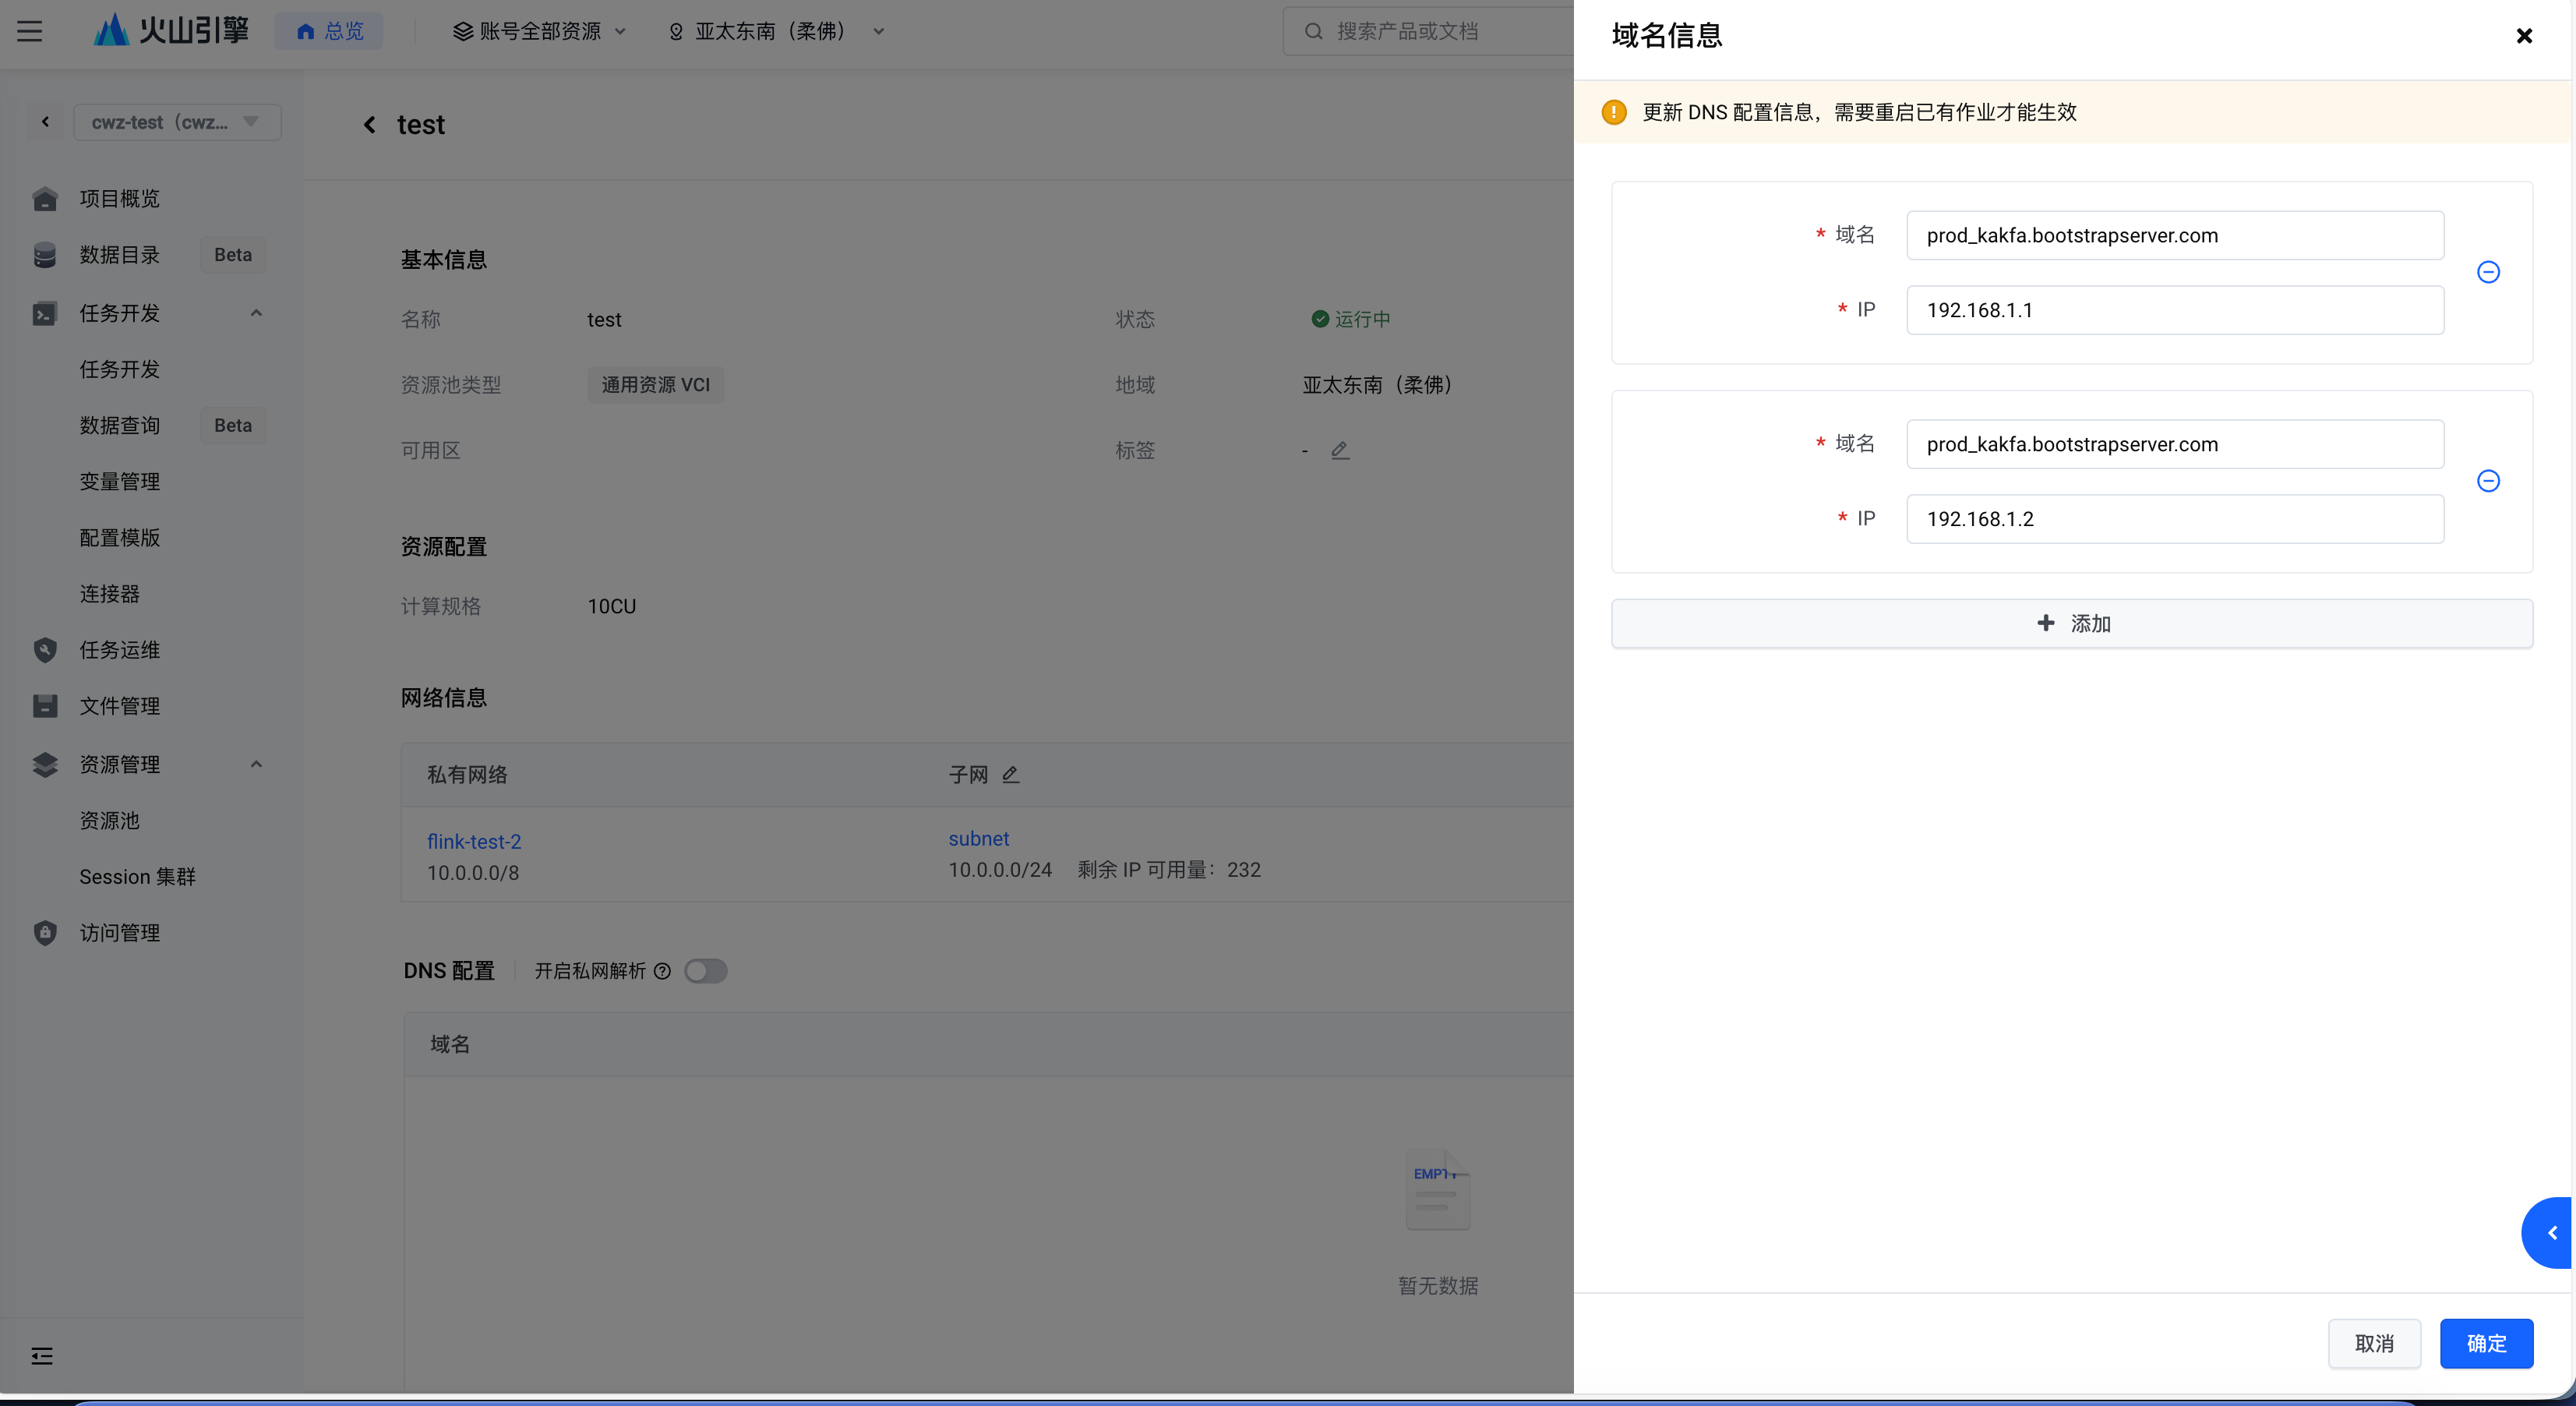Image resolution: width=2576 pixels, height=1406 pixels.
Task: Open Session cluster in sidebar
Action: tap(138, 876)
